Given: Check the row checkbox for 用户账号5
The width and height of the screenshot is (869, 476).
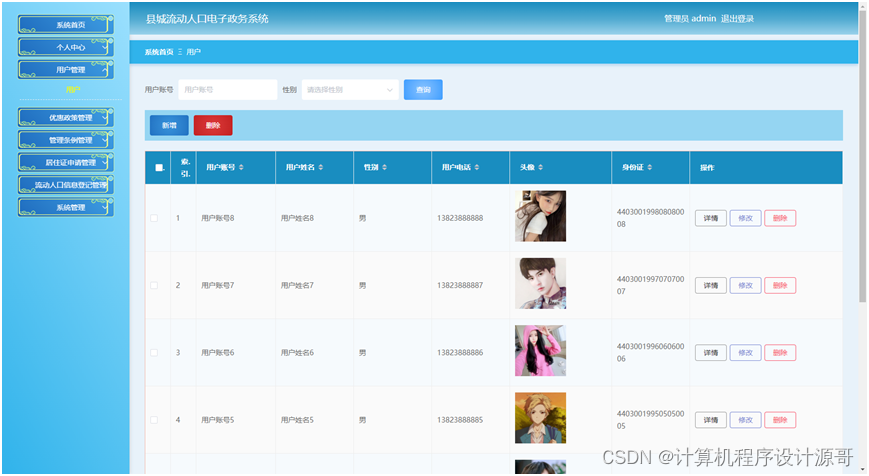Looking at the screenshot, I should pos(154,420).
